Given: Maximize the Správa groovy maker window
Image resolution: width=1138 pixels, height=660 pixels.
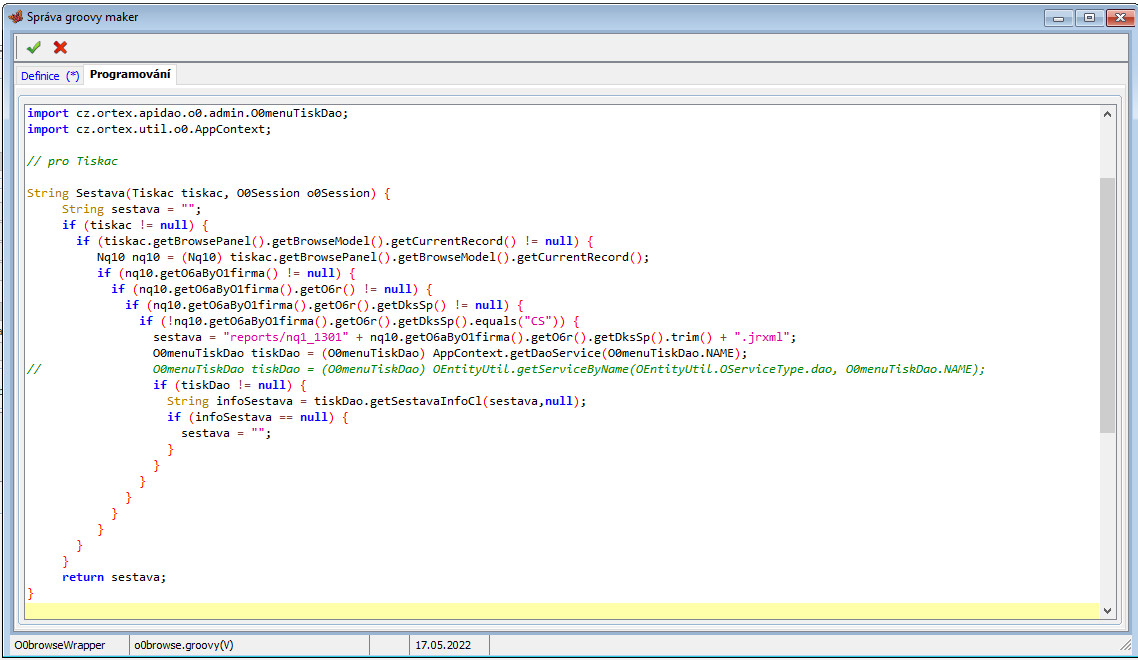Looking at the screenshot, I should click(1089, 17).
